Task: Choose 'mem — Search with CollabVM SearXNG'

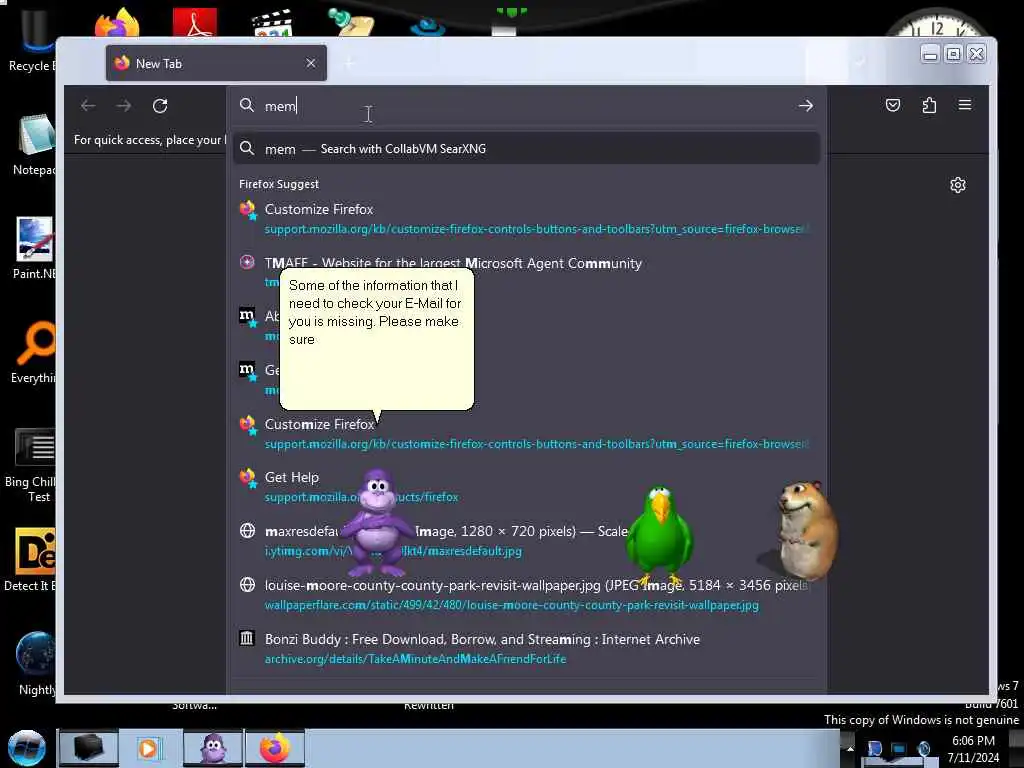Action: point(526,149)
